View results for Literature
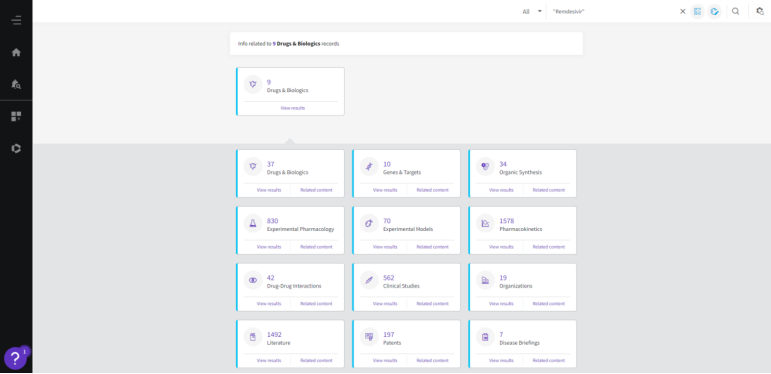 coord(269,360)
